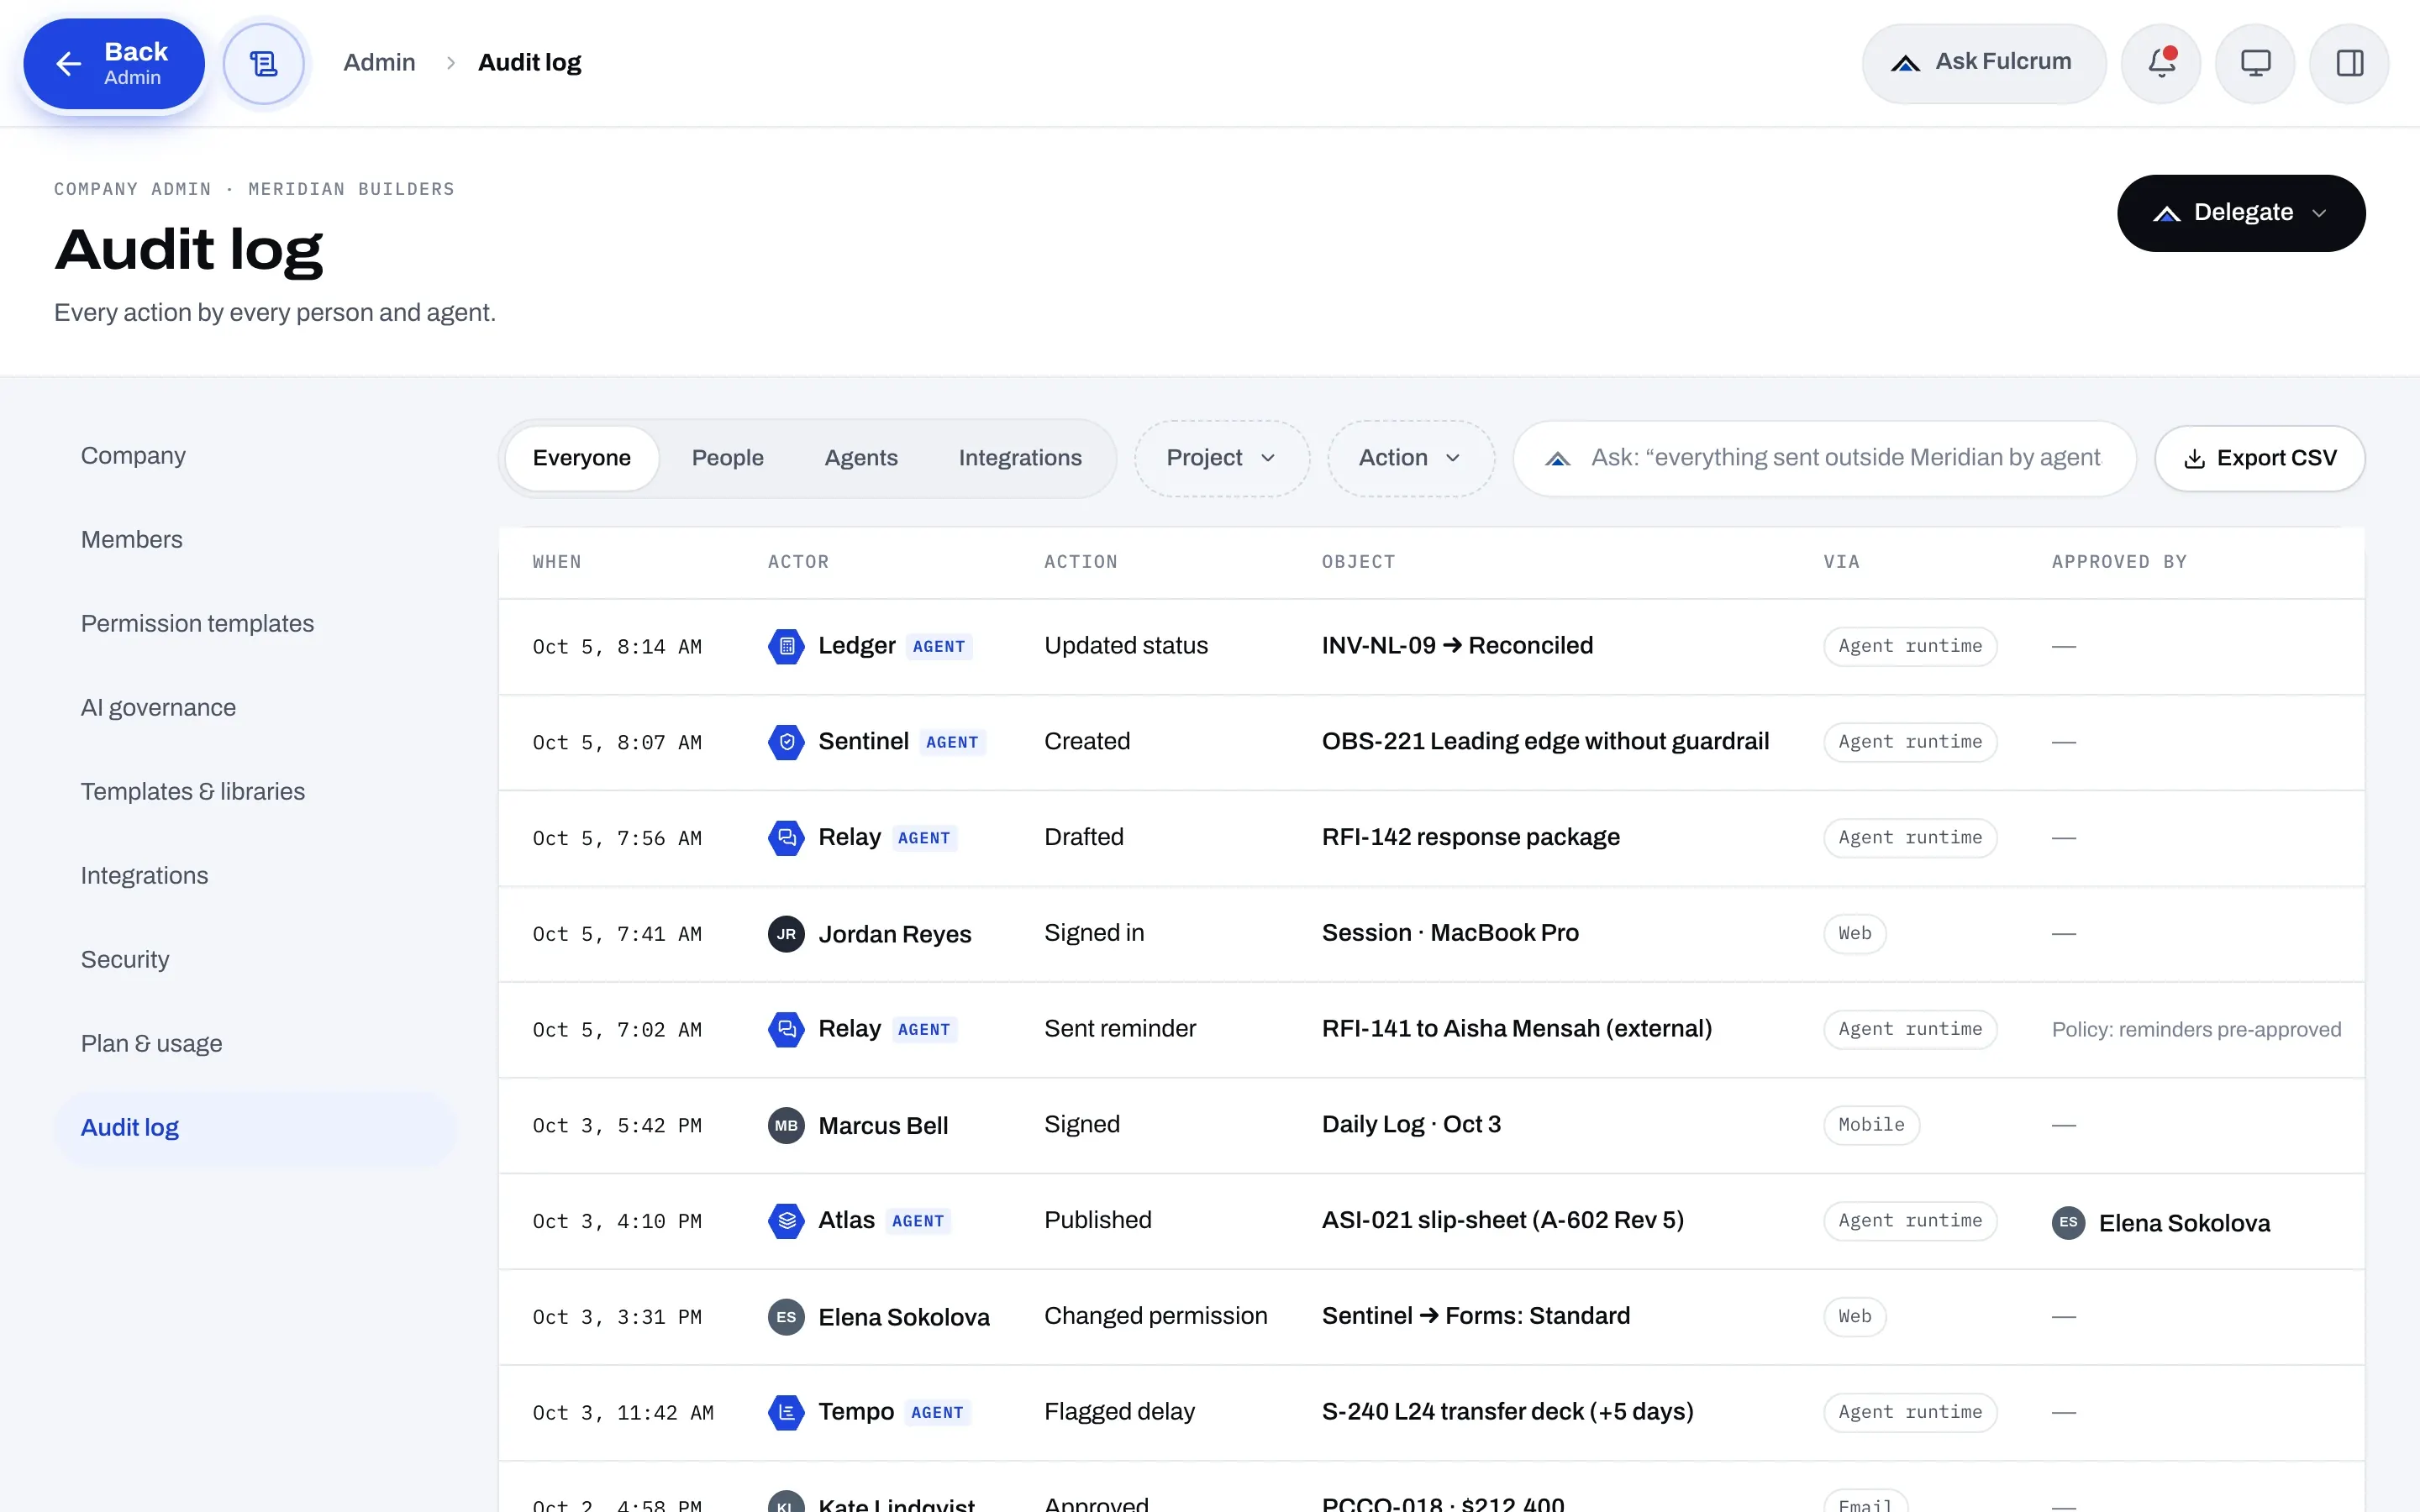Switch to the Integrations filter tab

(x=1019, y=458)
